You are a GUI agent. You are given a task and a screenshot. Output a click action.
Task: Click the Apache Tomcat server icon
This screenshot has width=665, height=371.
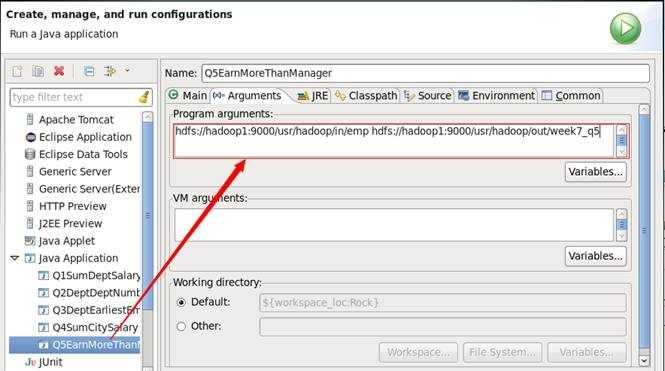pos(30,120)
